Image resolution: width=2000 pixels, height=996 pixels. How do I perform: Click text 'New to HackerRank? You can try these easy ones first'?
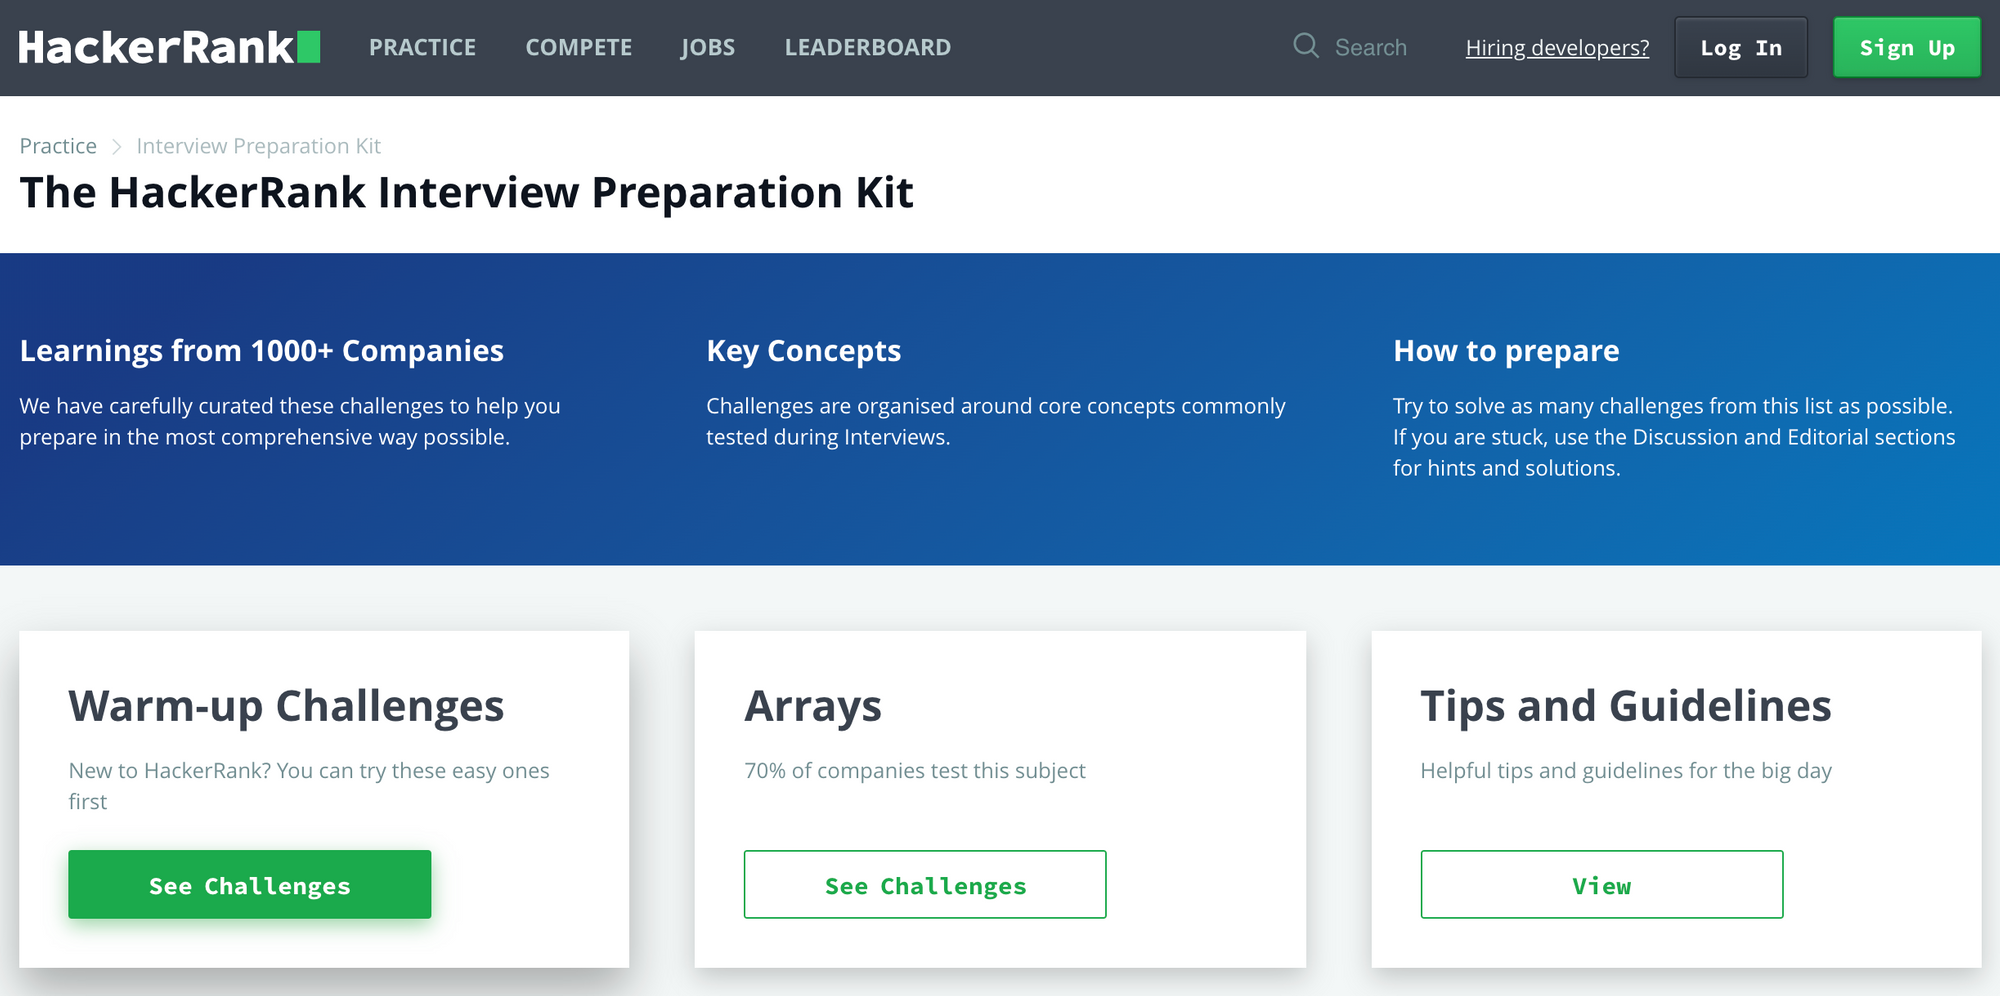coord(309,786)
